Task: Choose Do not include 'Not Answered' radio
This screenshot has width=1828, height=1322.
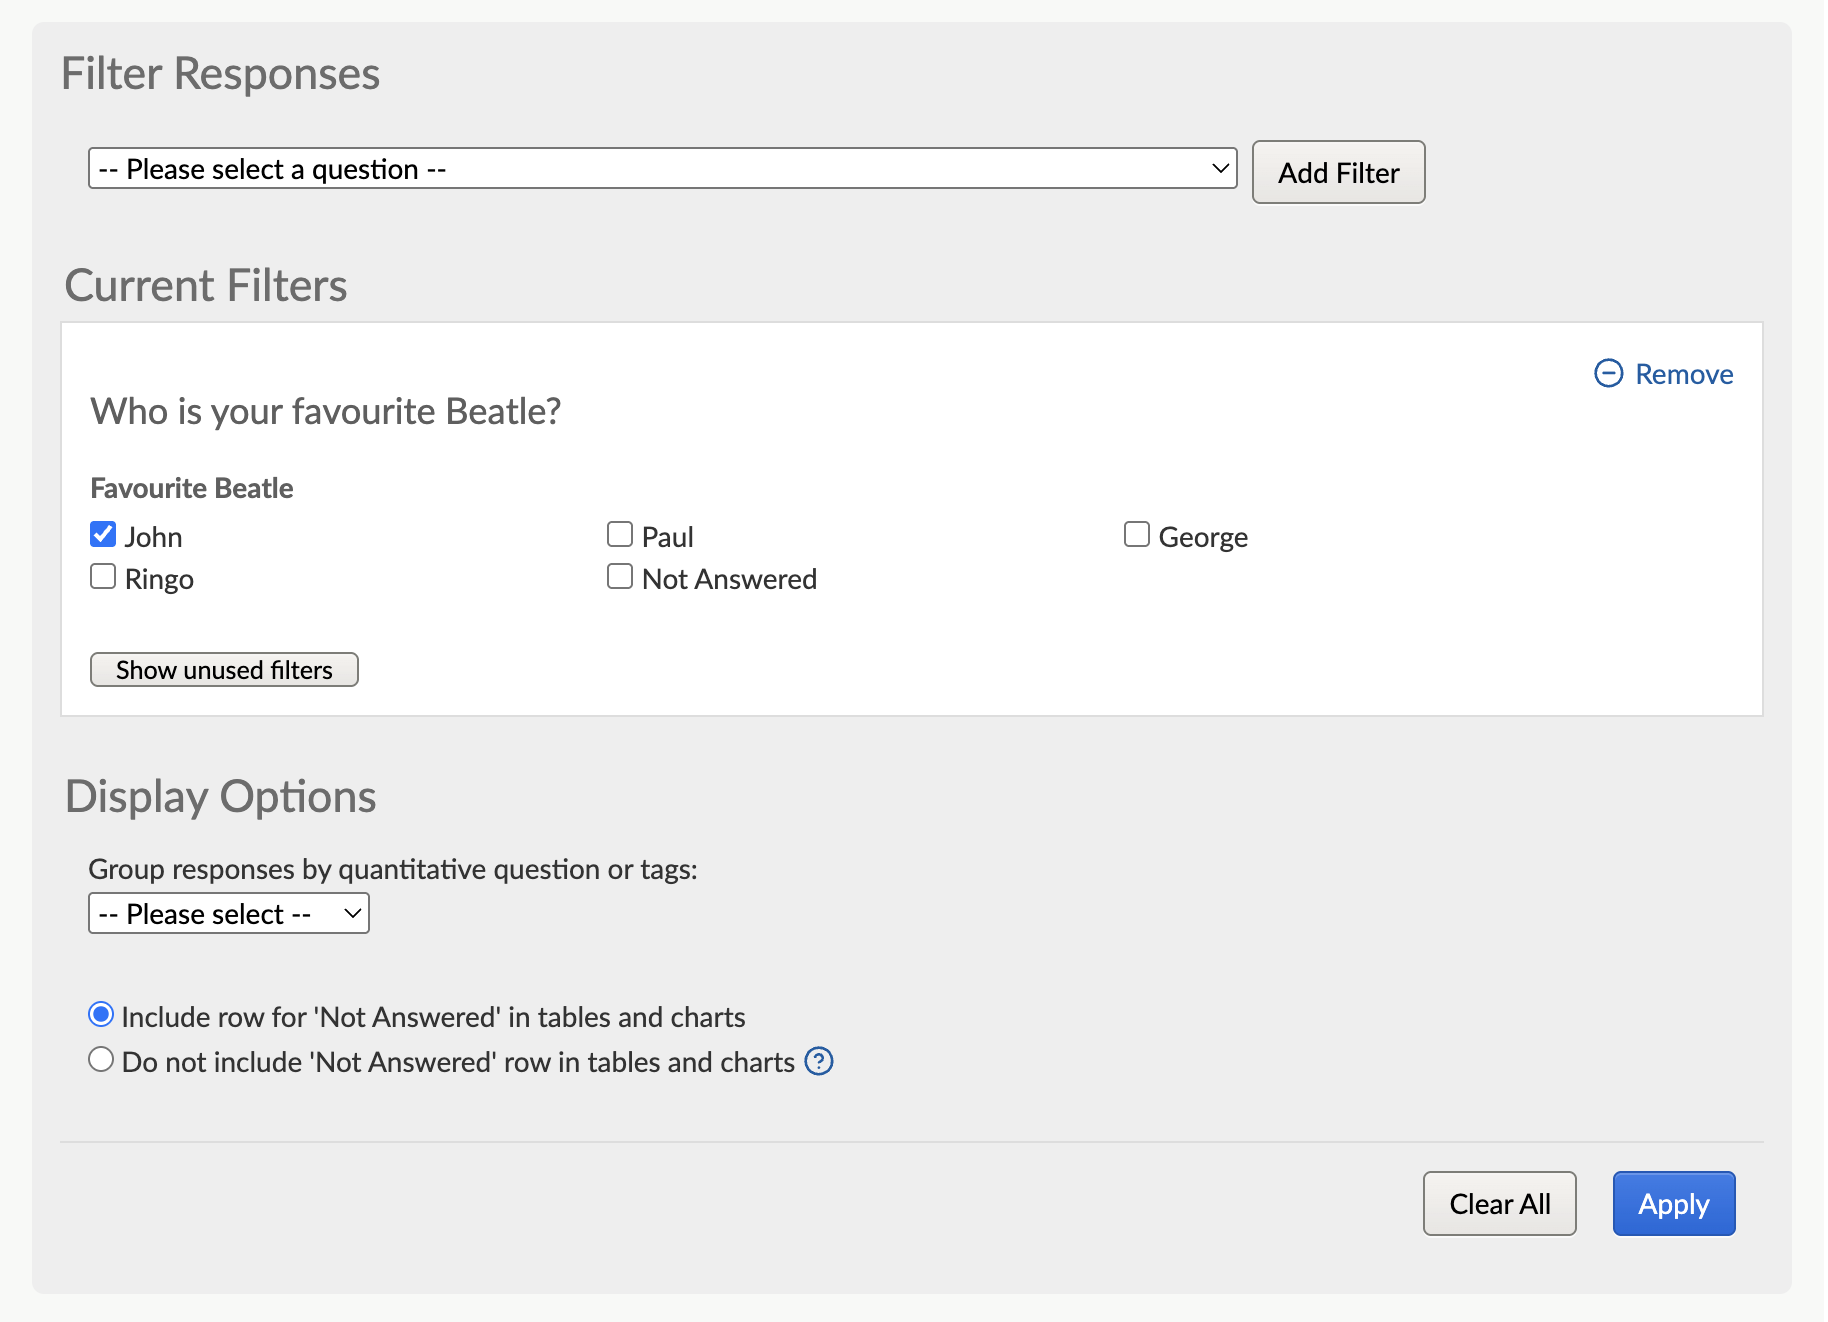Action: click(x=101, y=1060)
